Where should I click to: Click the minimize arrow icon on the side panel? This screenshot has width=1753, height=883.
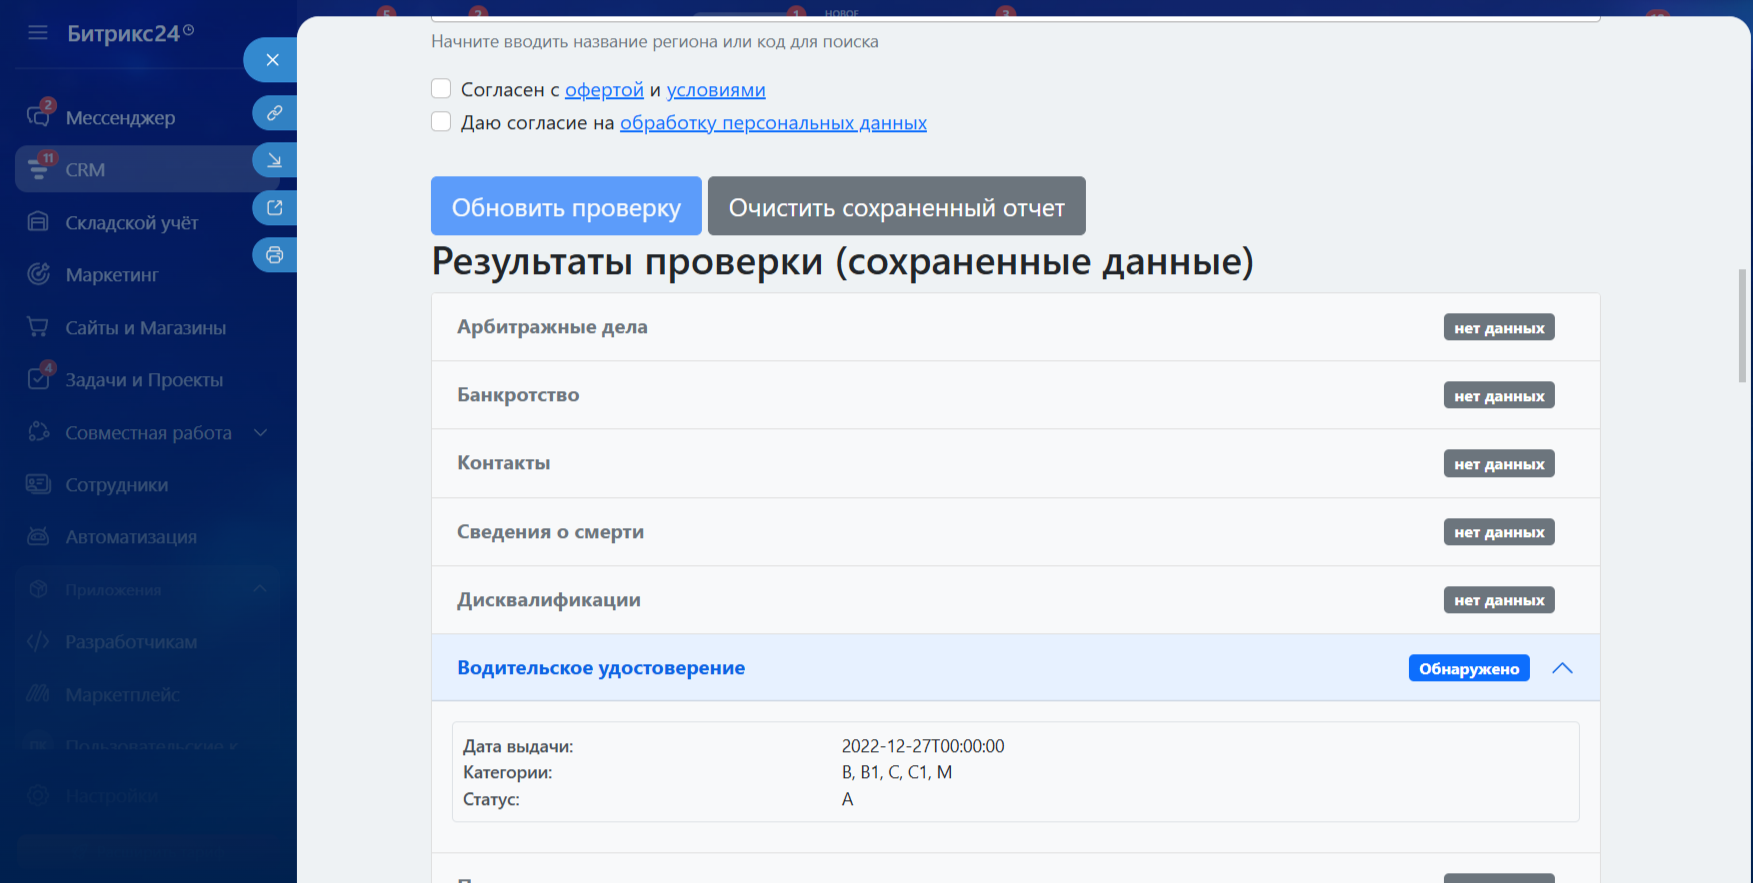[x=275, y=160]
